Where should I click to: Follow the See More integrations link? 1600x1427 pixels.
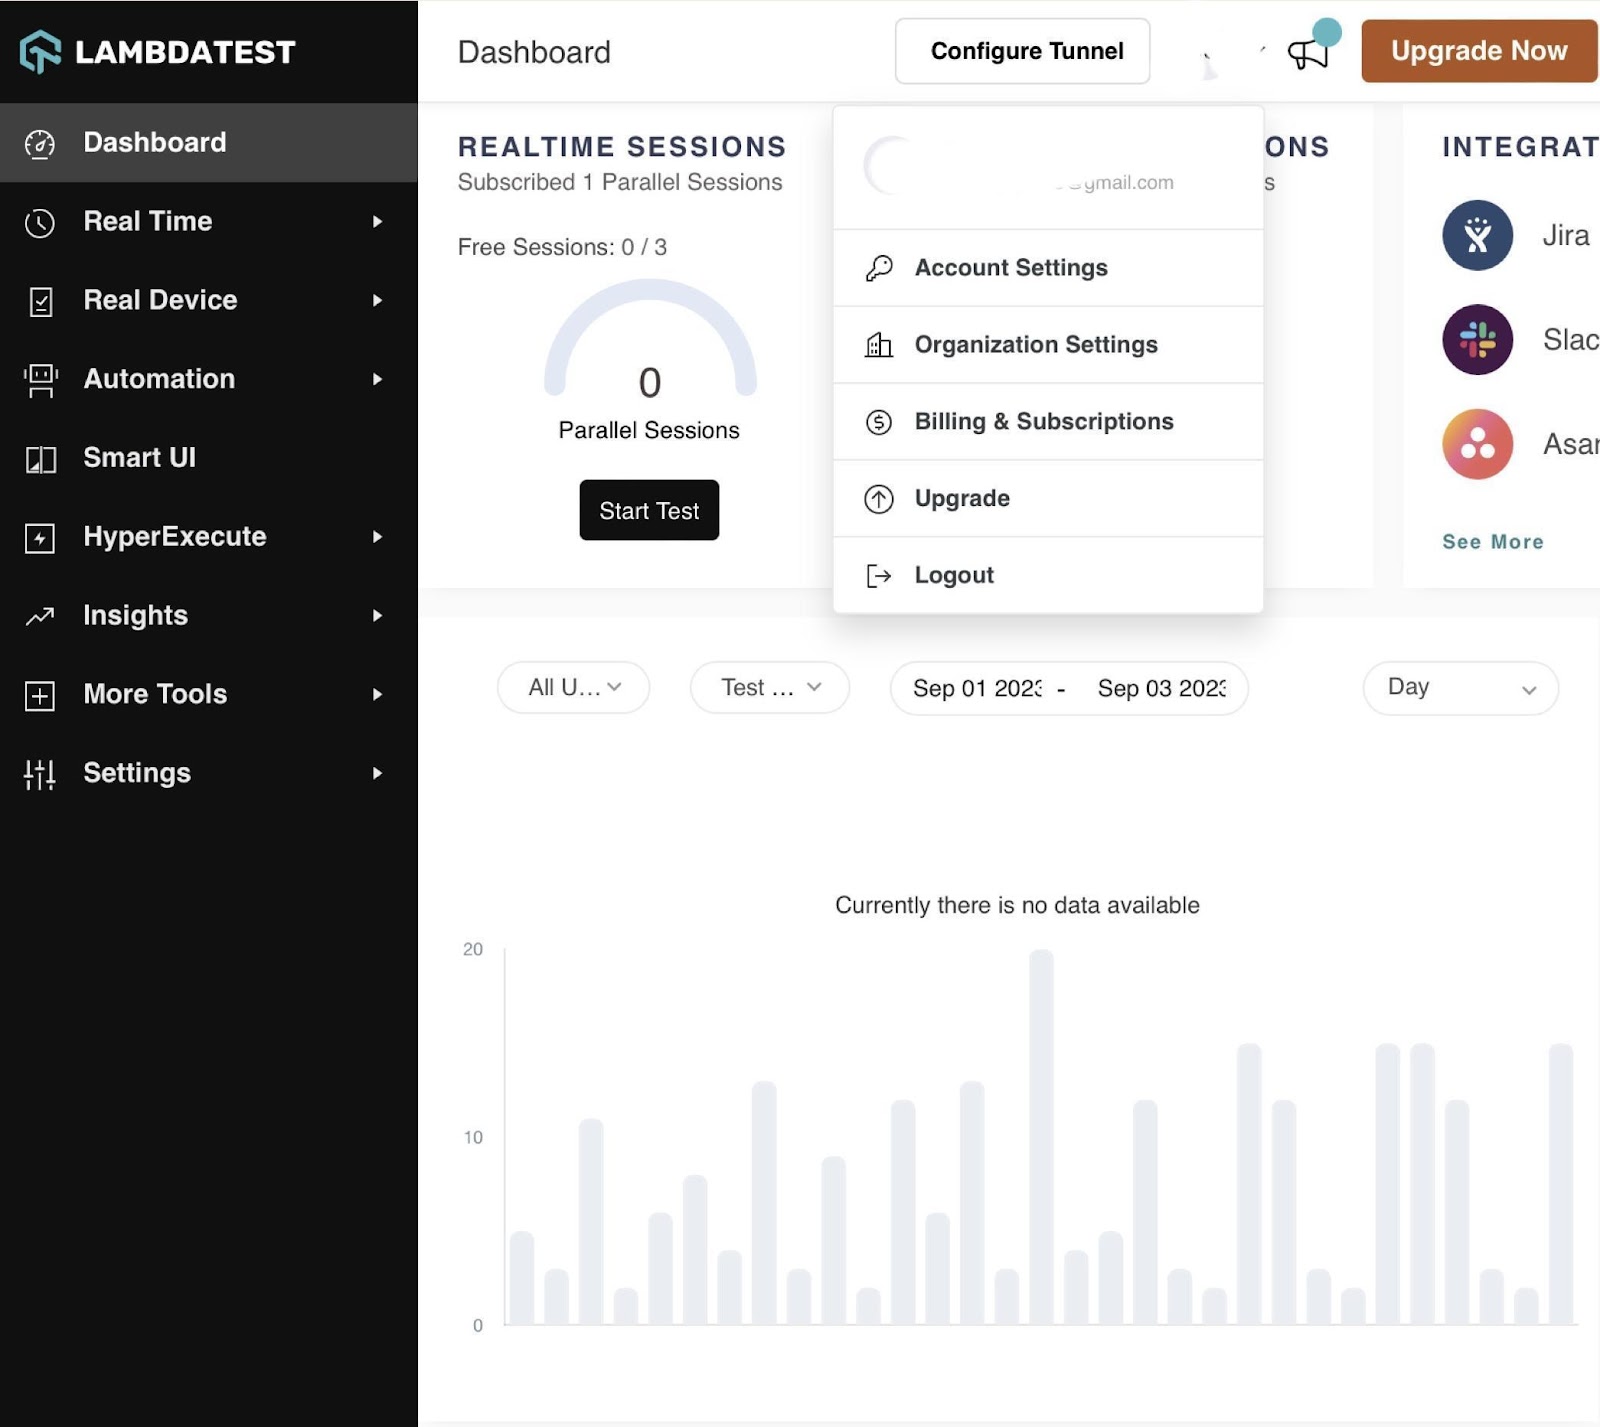click(x=1492, y=542)
